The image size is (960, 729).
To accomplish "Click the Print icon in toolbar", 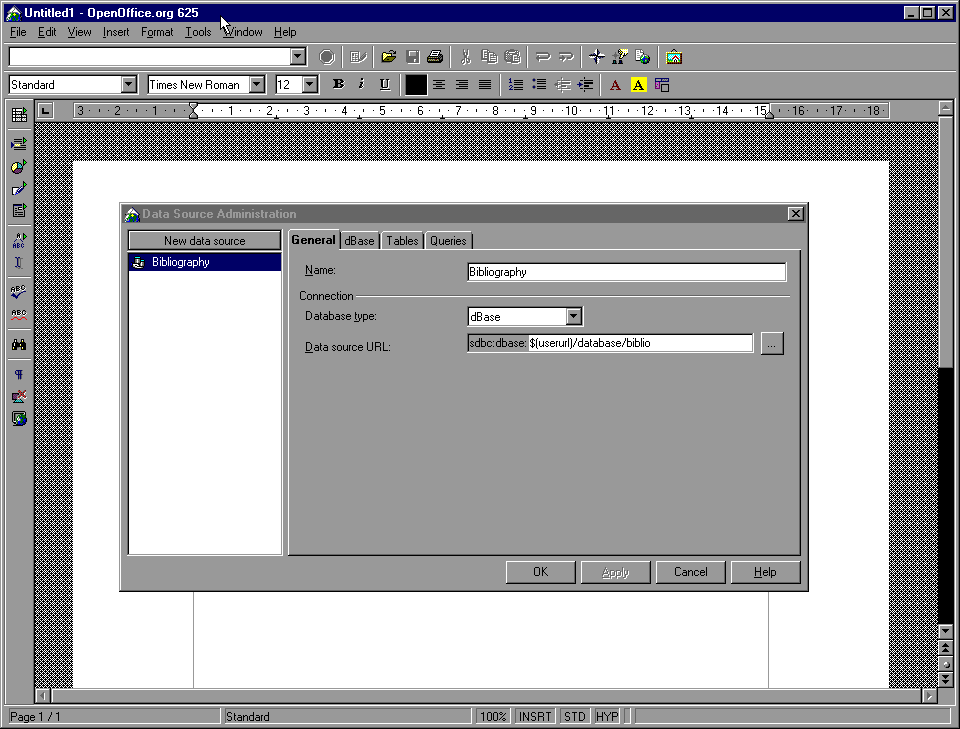I will [435, 57].
